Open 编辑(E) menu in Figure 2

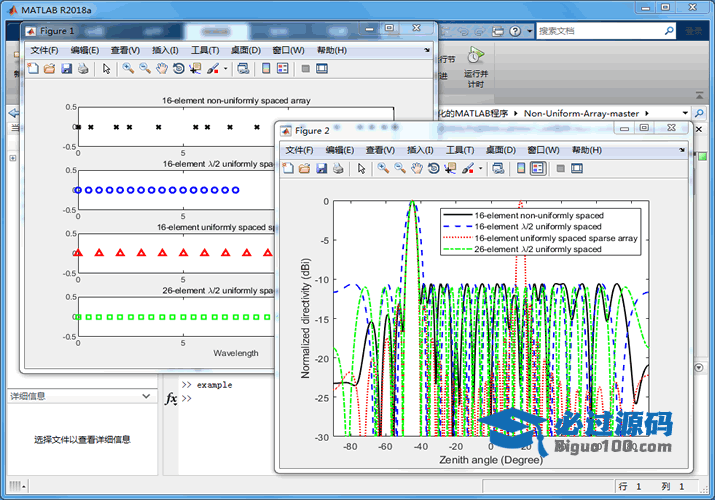pyautogui.click(x=340, y=150)
